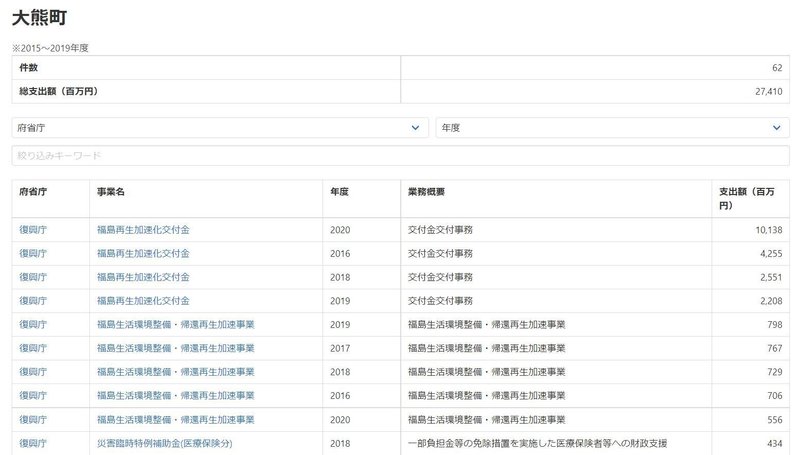Open 復興庁 link in the 798 row

coord(33,324)
